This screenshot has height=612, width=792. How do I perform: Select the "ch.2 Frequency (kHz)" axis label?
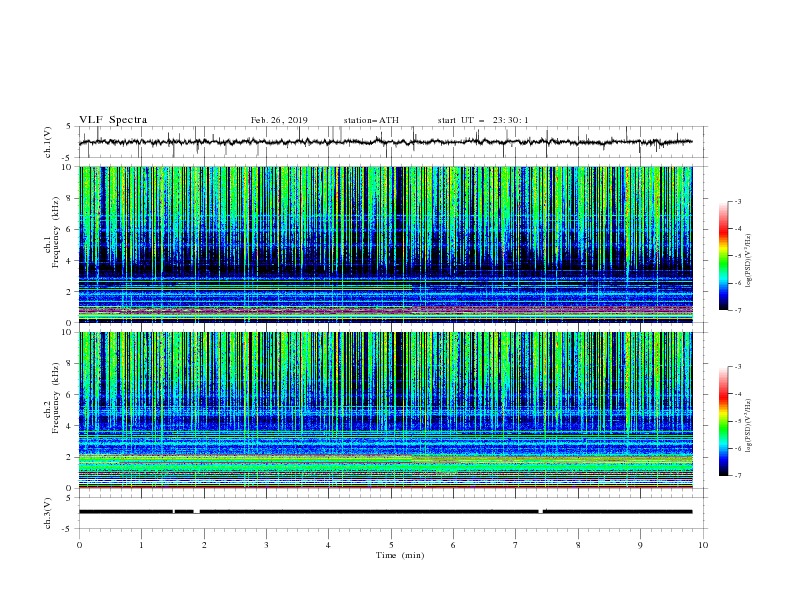pos(52,397)
